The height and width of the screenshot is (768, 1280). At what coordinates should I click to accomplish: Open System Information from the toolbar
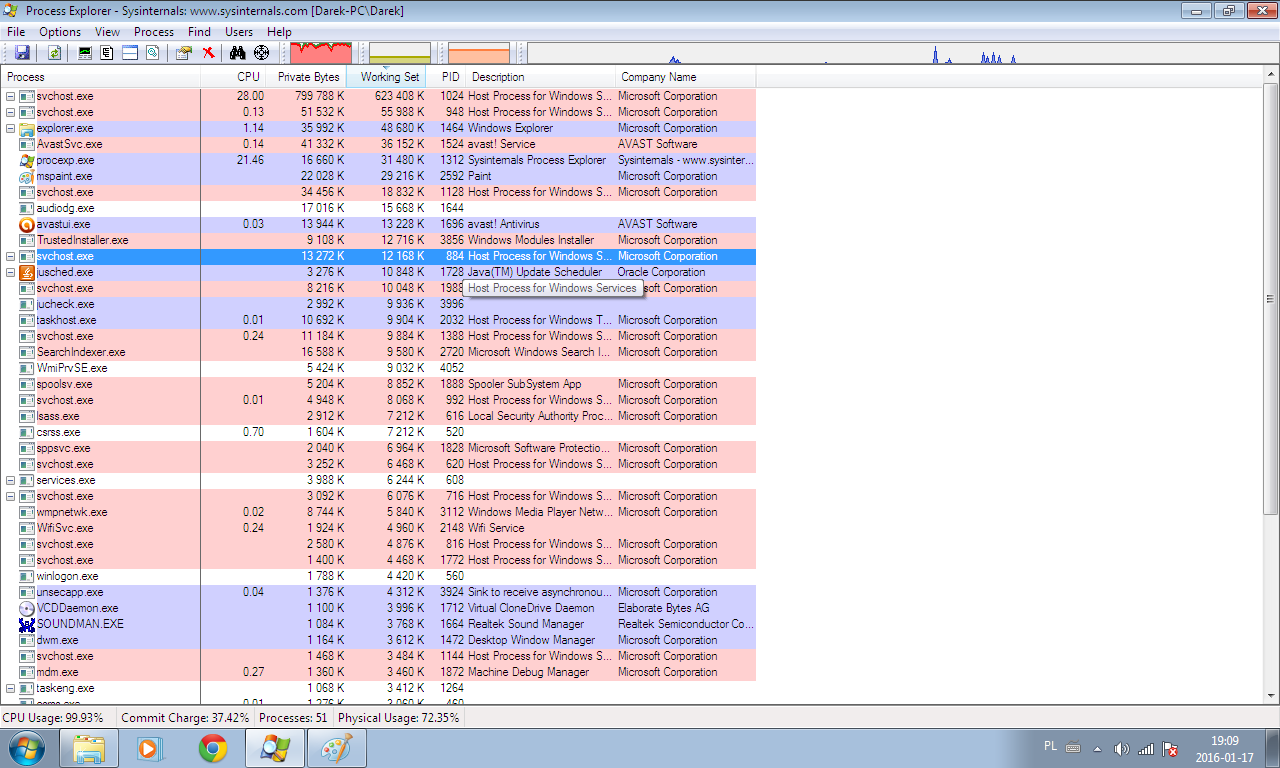[85, 52]
